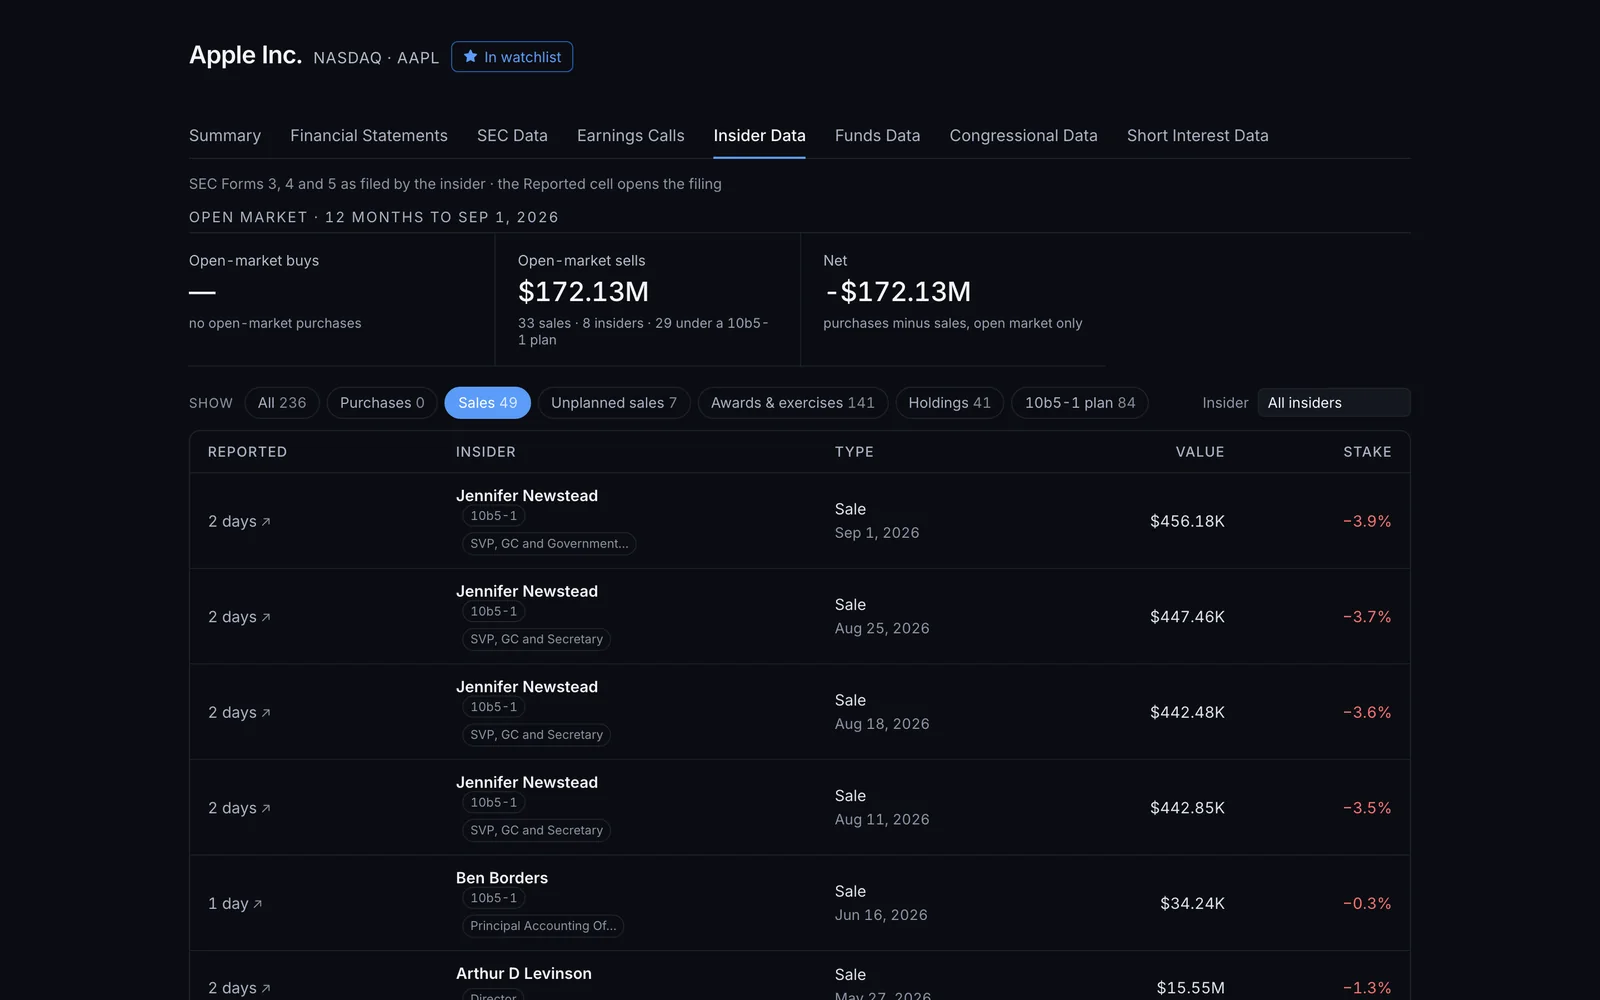The height and width of the screenshot is (1000, 1600).
Task: Click the VALUE column header
Action: point(1200,452)
